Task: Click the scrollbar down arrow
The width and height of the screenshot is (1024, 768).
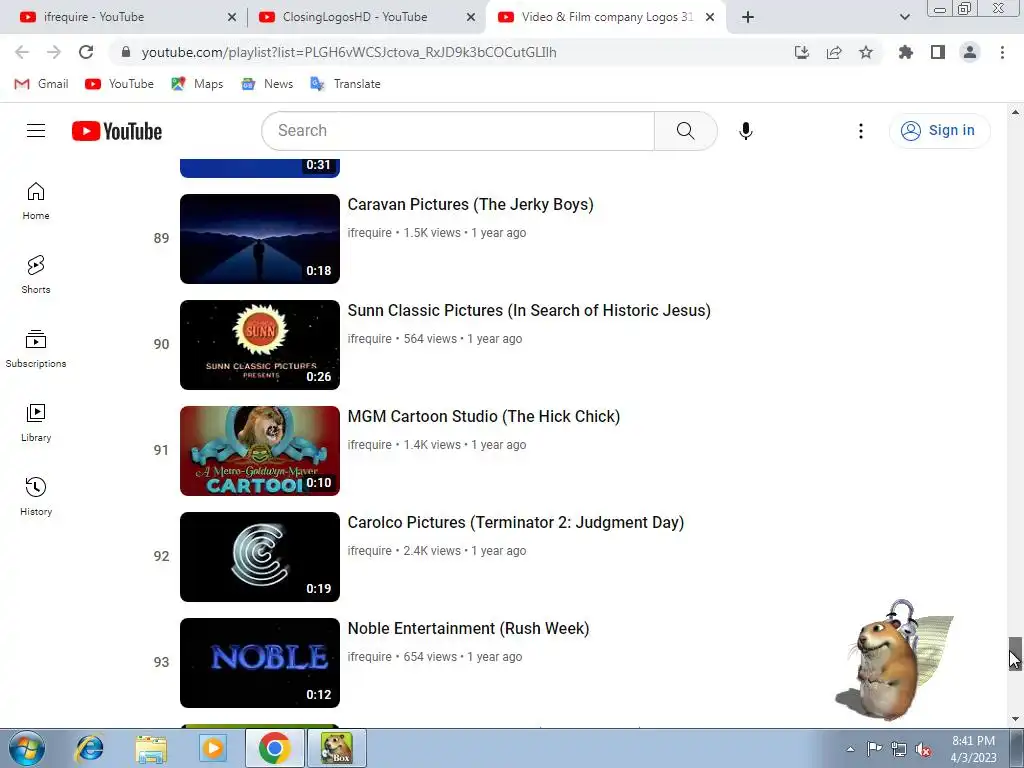Action: tap(1015, 719)
